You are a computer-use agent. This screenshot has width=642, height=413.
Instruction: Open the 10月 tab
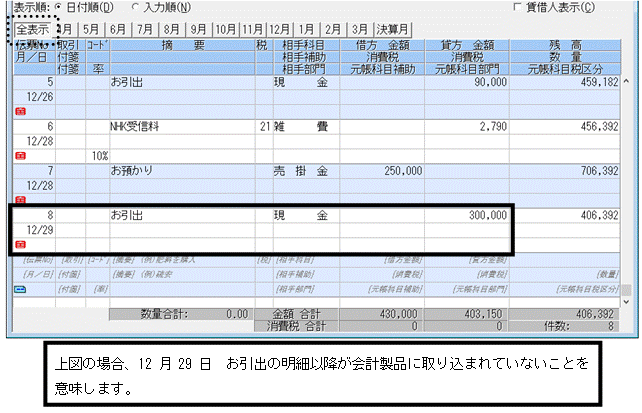(x=225, y=29)
